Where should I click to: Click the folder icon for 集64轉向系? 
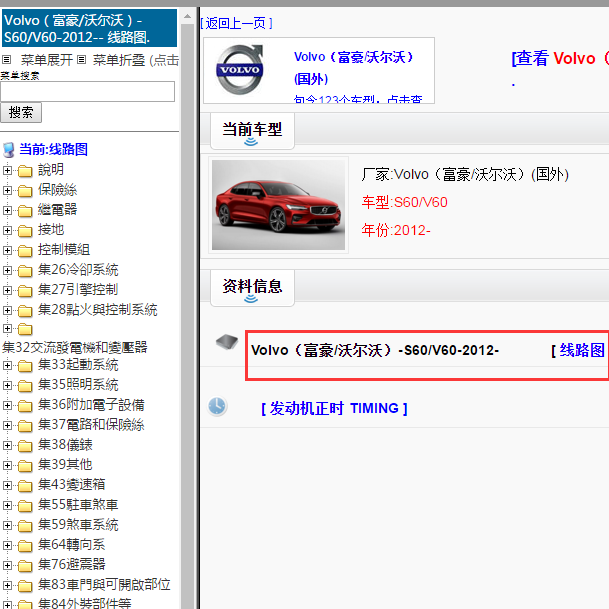tap(25, 546)
